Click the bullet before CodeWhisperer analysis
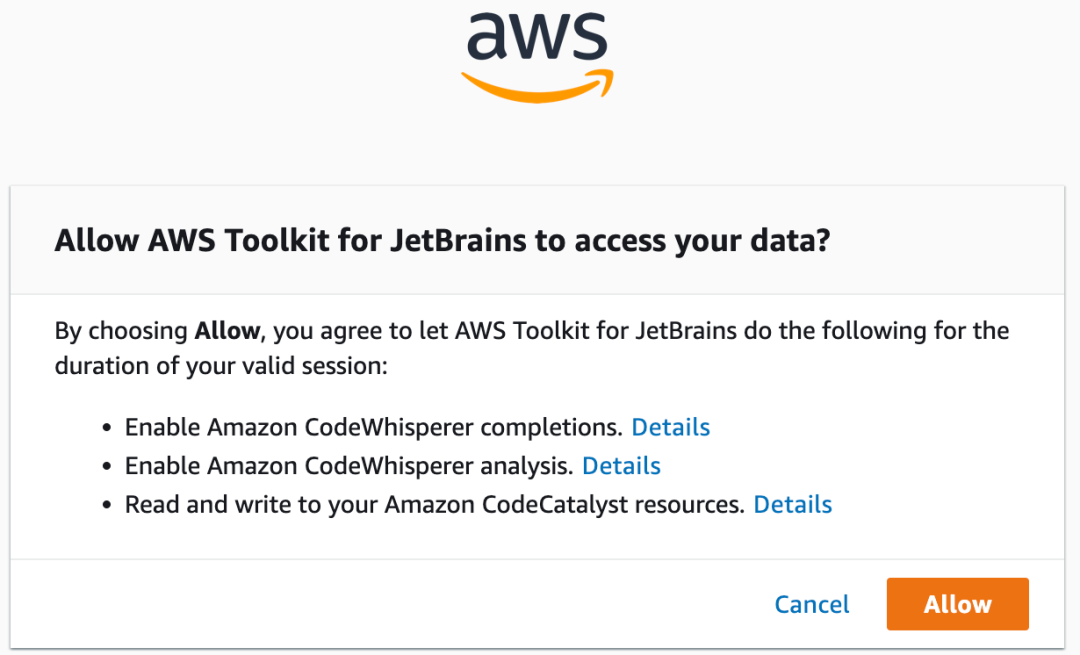 [108, 467]
